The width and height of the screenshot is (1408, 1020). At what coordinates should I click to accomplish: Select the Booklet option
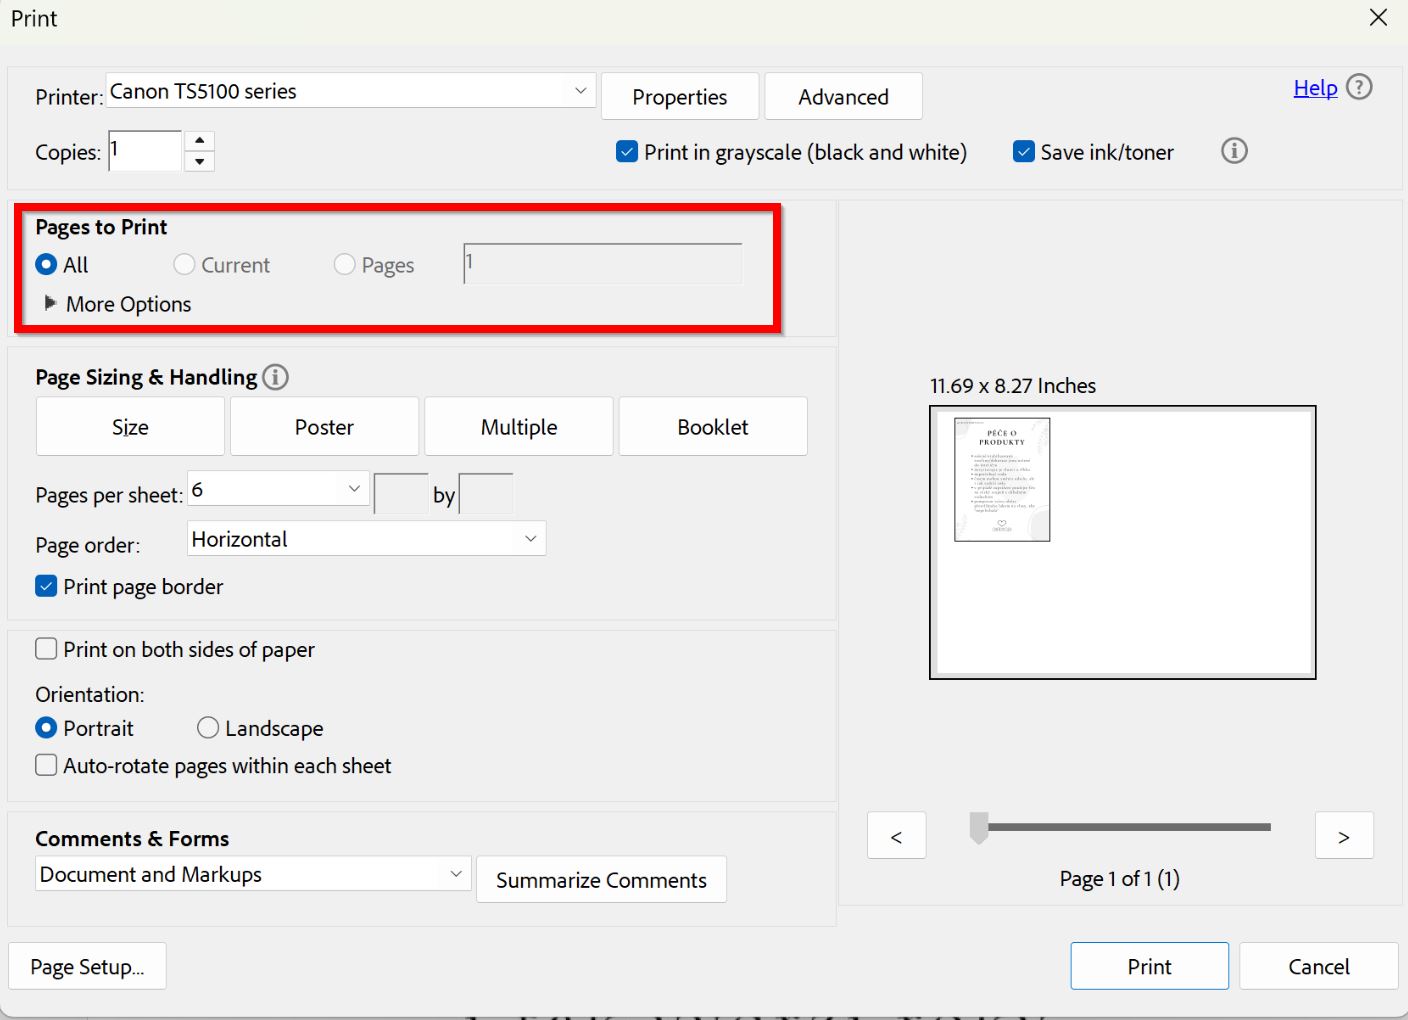(x=713, y=427)
